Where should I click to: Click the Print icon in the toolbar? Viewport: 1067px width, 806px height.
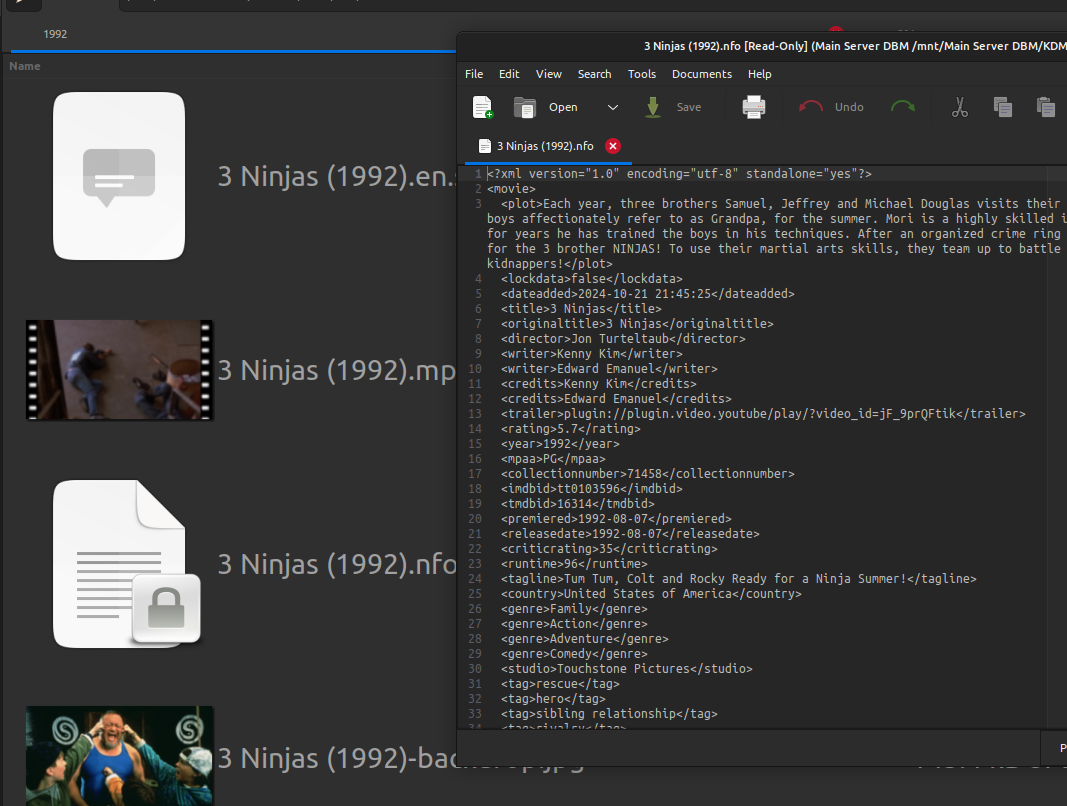pos(754,107)
